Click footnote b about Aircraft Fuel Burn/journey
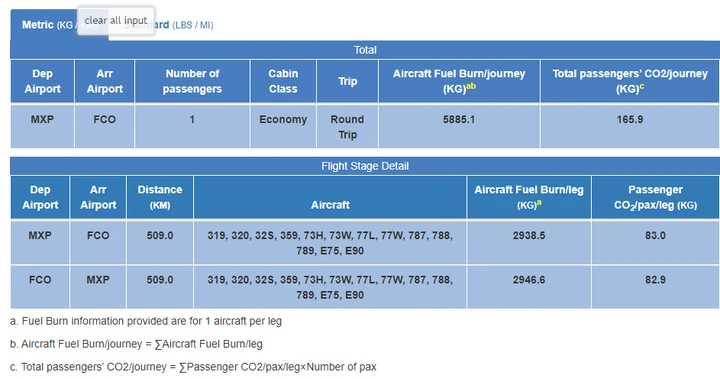 [136, 344]
